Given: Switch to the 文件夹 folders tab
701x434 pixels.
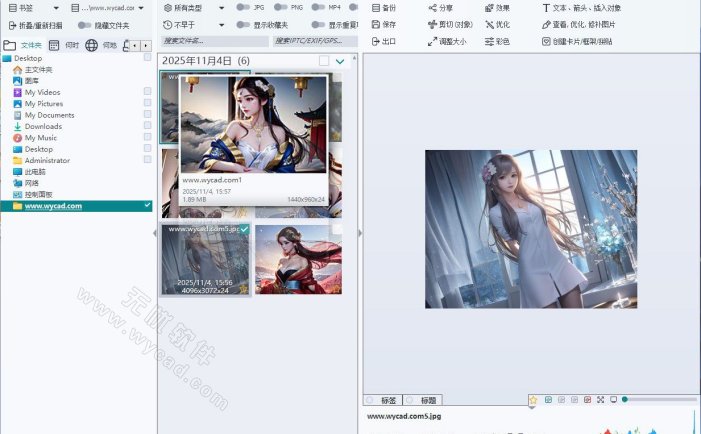Looking at the screenshot, I should [22, 45].
